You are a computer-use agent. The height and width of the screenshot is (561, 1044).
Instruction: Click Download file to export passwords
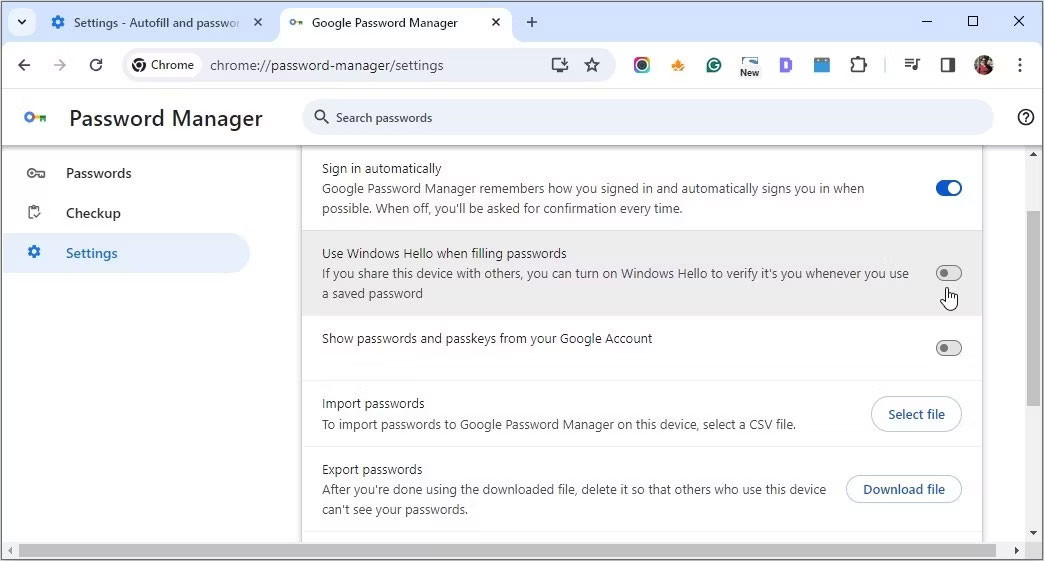[904, 489]
